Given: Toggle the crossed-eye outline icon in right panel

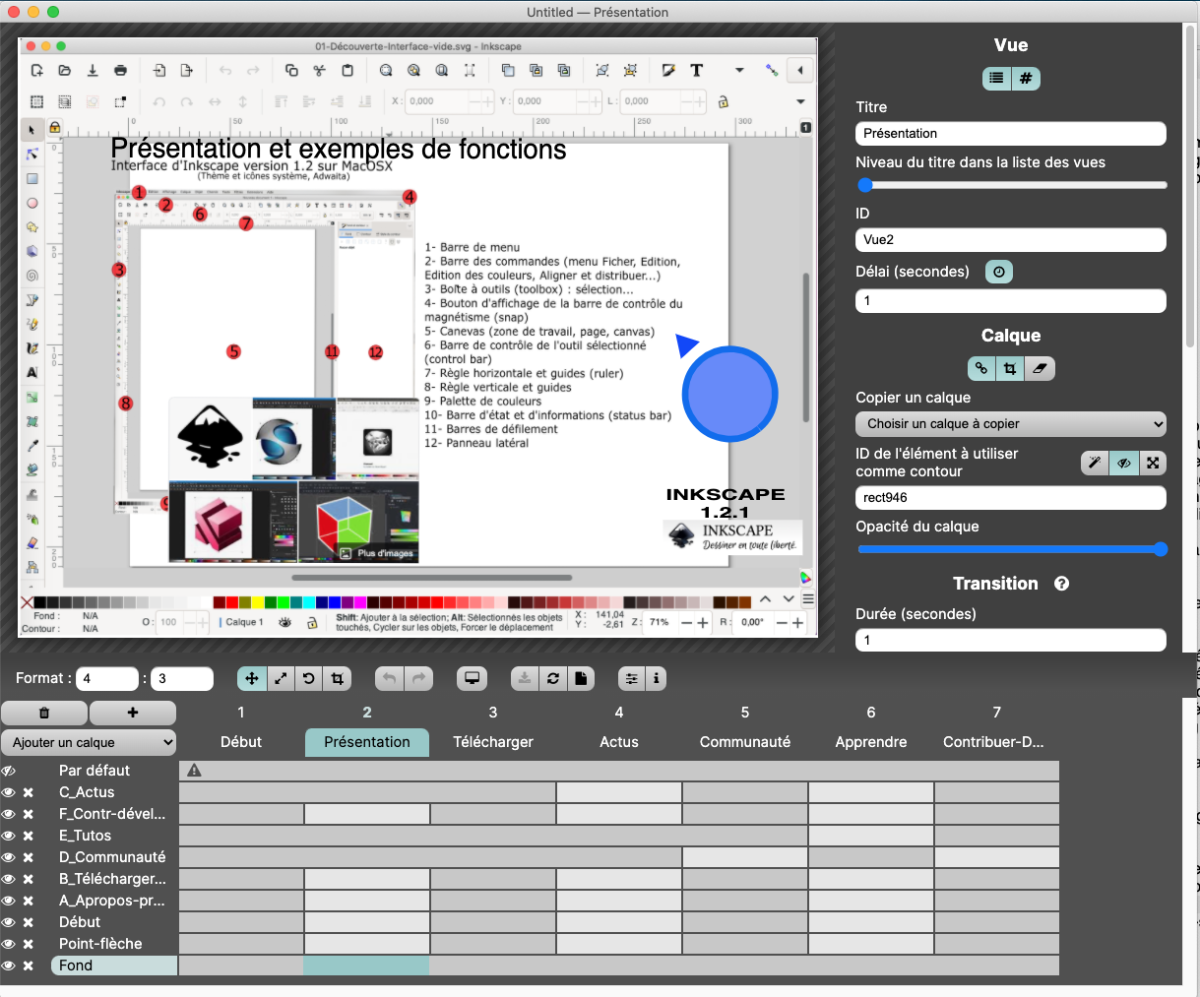Looking at the screenshot, I should (1124, 462).
